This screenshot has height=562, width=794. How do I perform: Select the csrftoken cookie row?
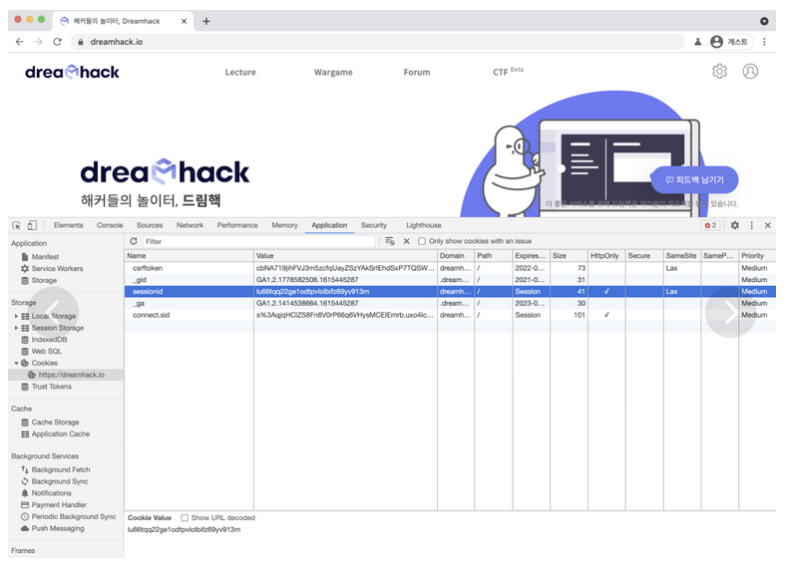[x=450, y=268]
